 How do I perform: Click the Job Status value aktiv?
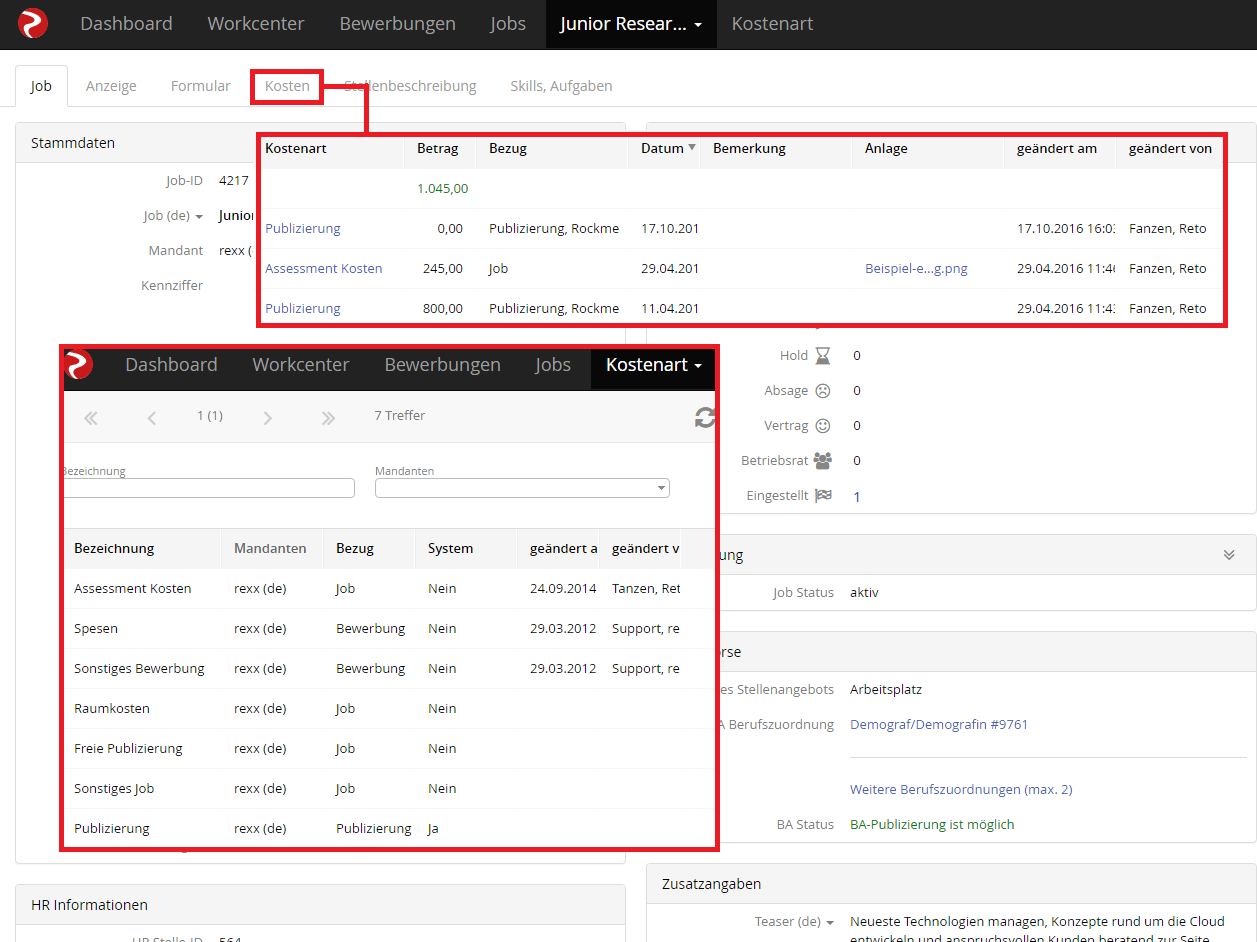coord(864,592)
